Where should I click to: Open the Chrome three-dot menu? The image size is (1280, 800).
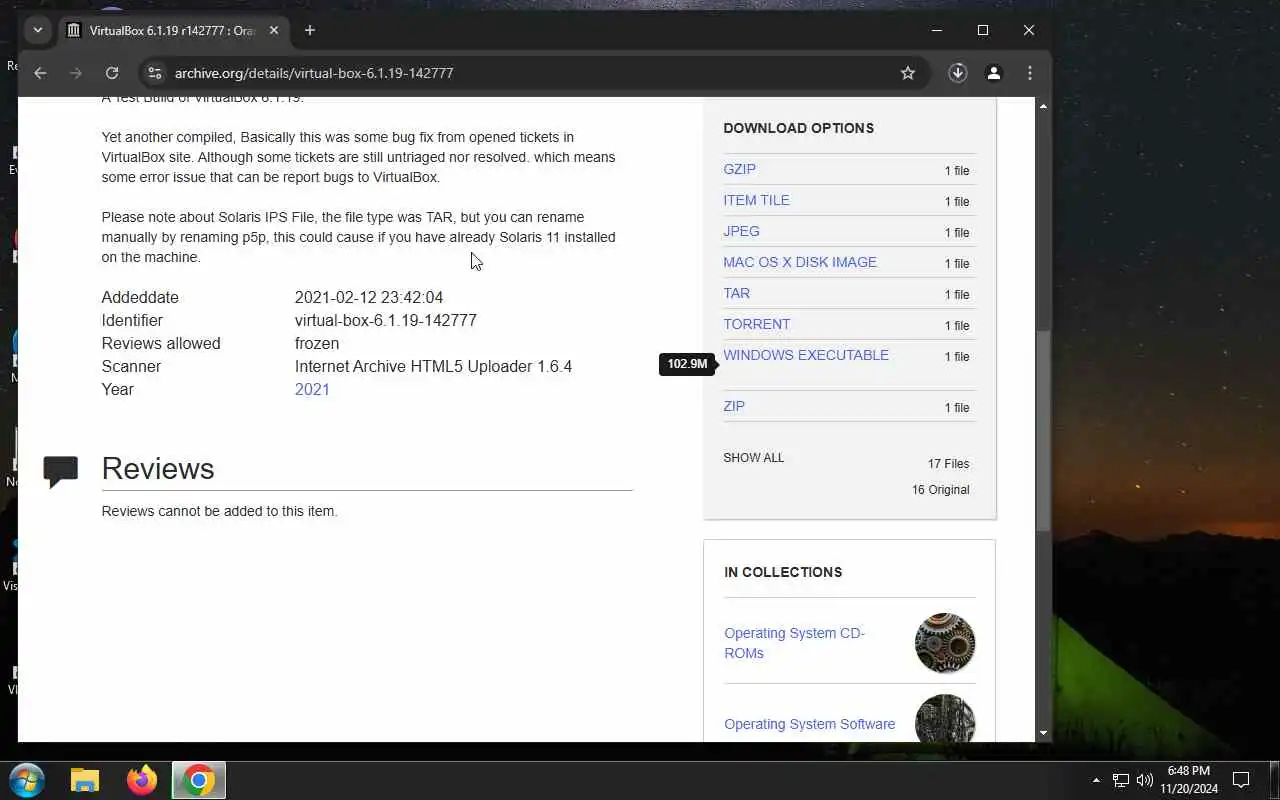coord(1030,73)
